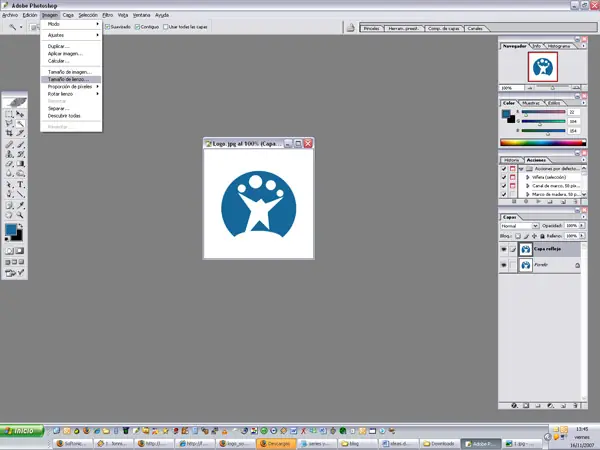Toggle checkmark for Viñeta (selección) action
Screen dimensions: 600x450
pyautogui.click(x=504, y=177)
